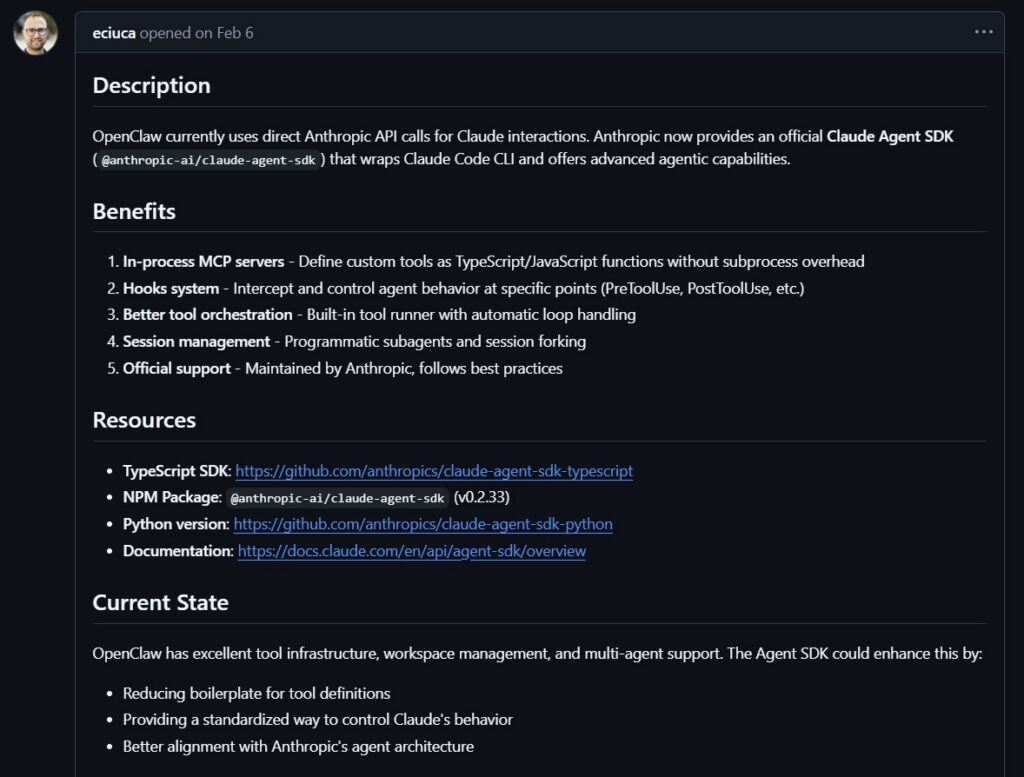Click the 'OpenClaw has excellent tool infrastructure' paragraph
The image size is (1024, 777).
click(537, 654)
